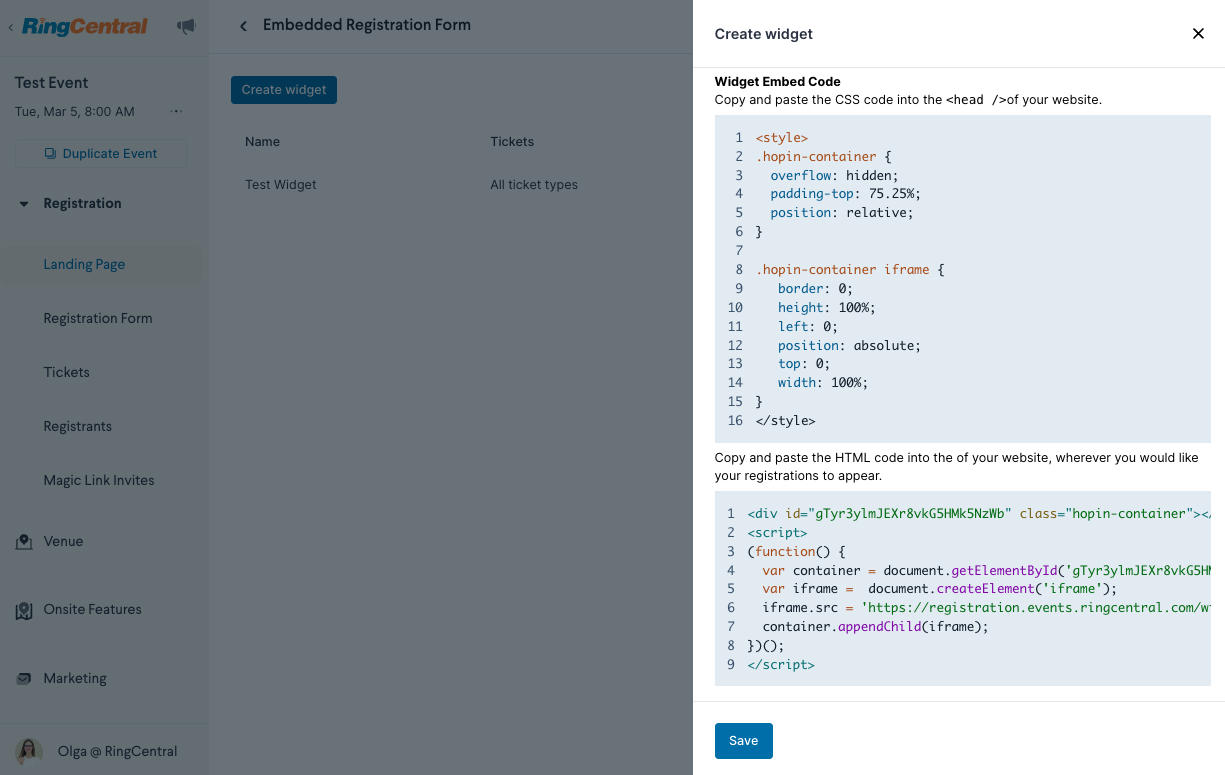Click the megaphone announcements icon

(186, 27)
